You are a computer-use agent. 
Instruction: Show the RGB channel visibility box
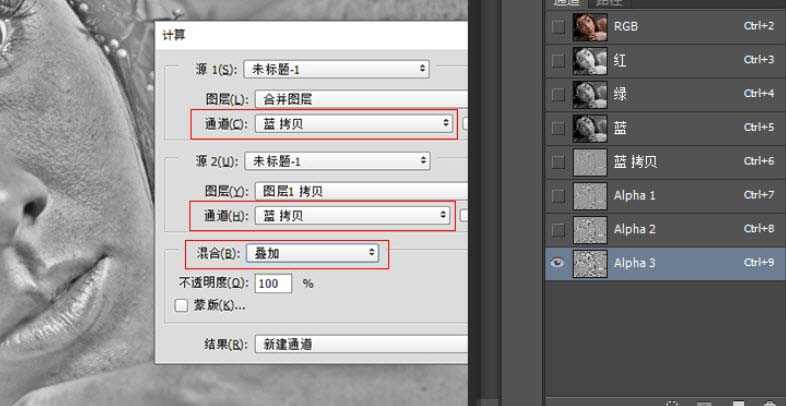[558, 27]
